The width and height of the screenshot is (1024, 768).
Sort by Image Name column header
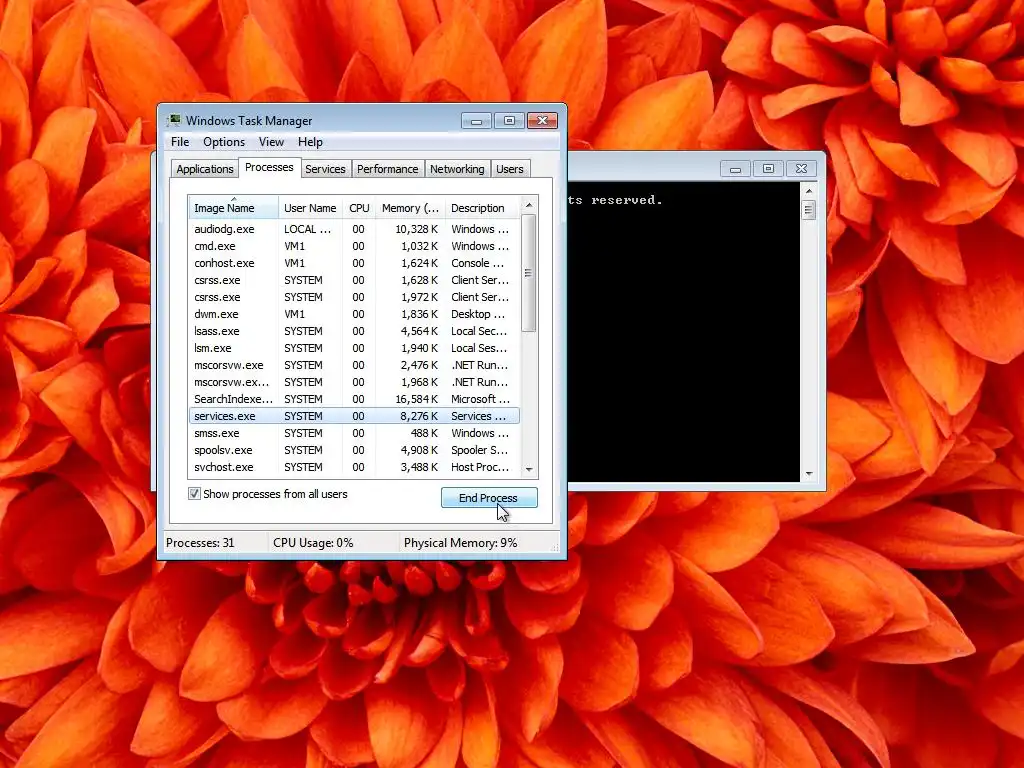[x=233, y=208]
